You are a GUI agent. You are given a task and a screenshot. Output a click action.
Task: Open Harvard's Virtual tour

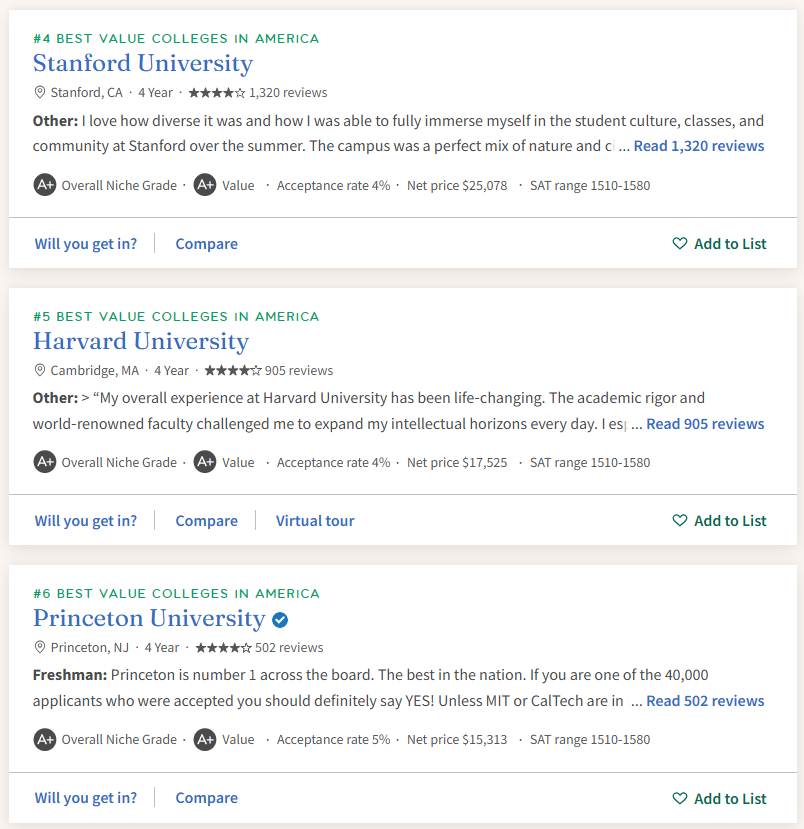(315, 521)
